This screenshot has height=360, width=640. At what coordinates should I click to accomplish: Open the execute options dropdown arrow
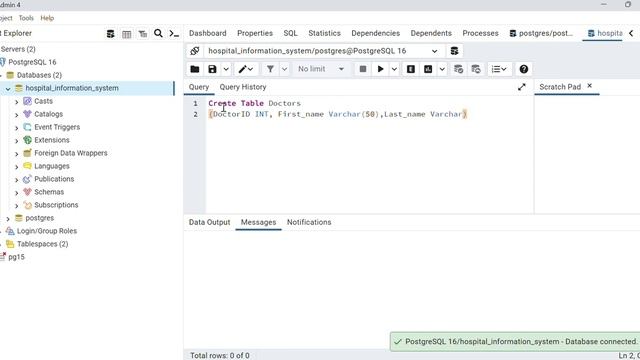[x=394, y=69]
